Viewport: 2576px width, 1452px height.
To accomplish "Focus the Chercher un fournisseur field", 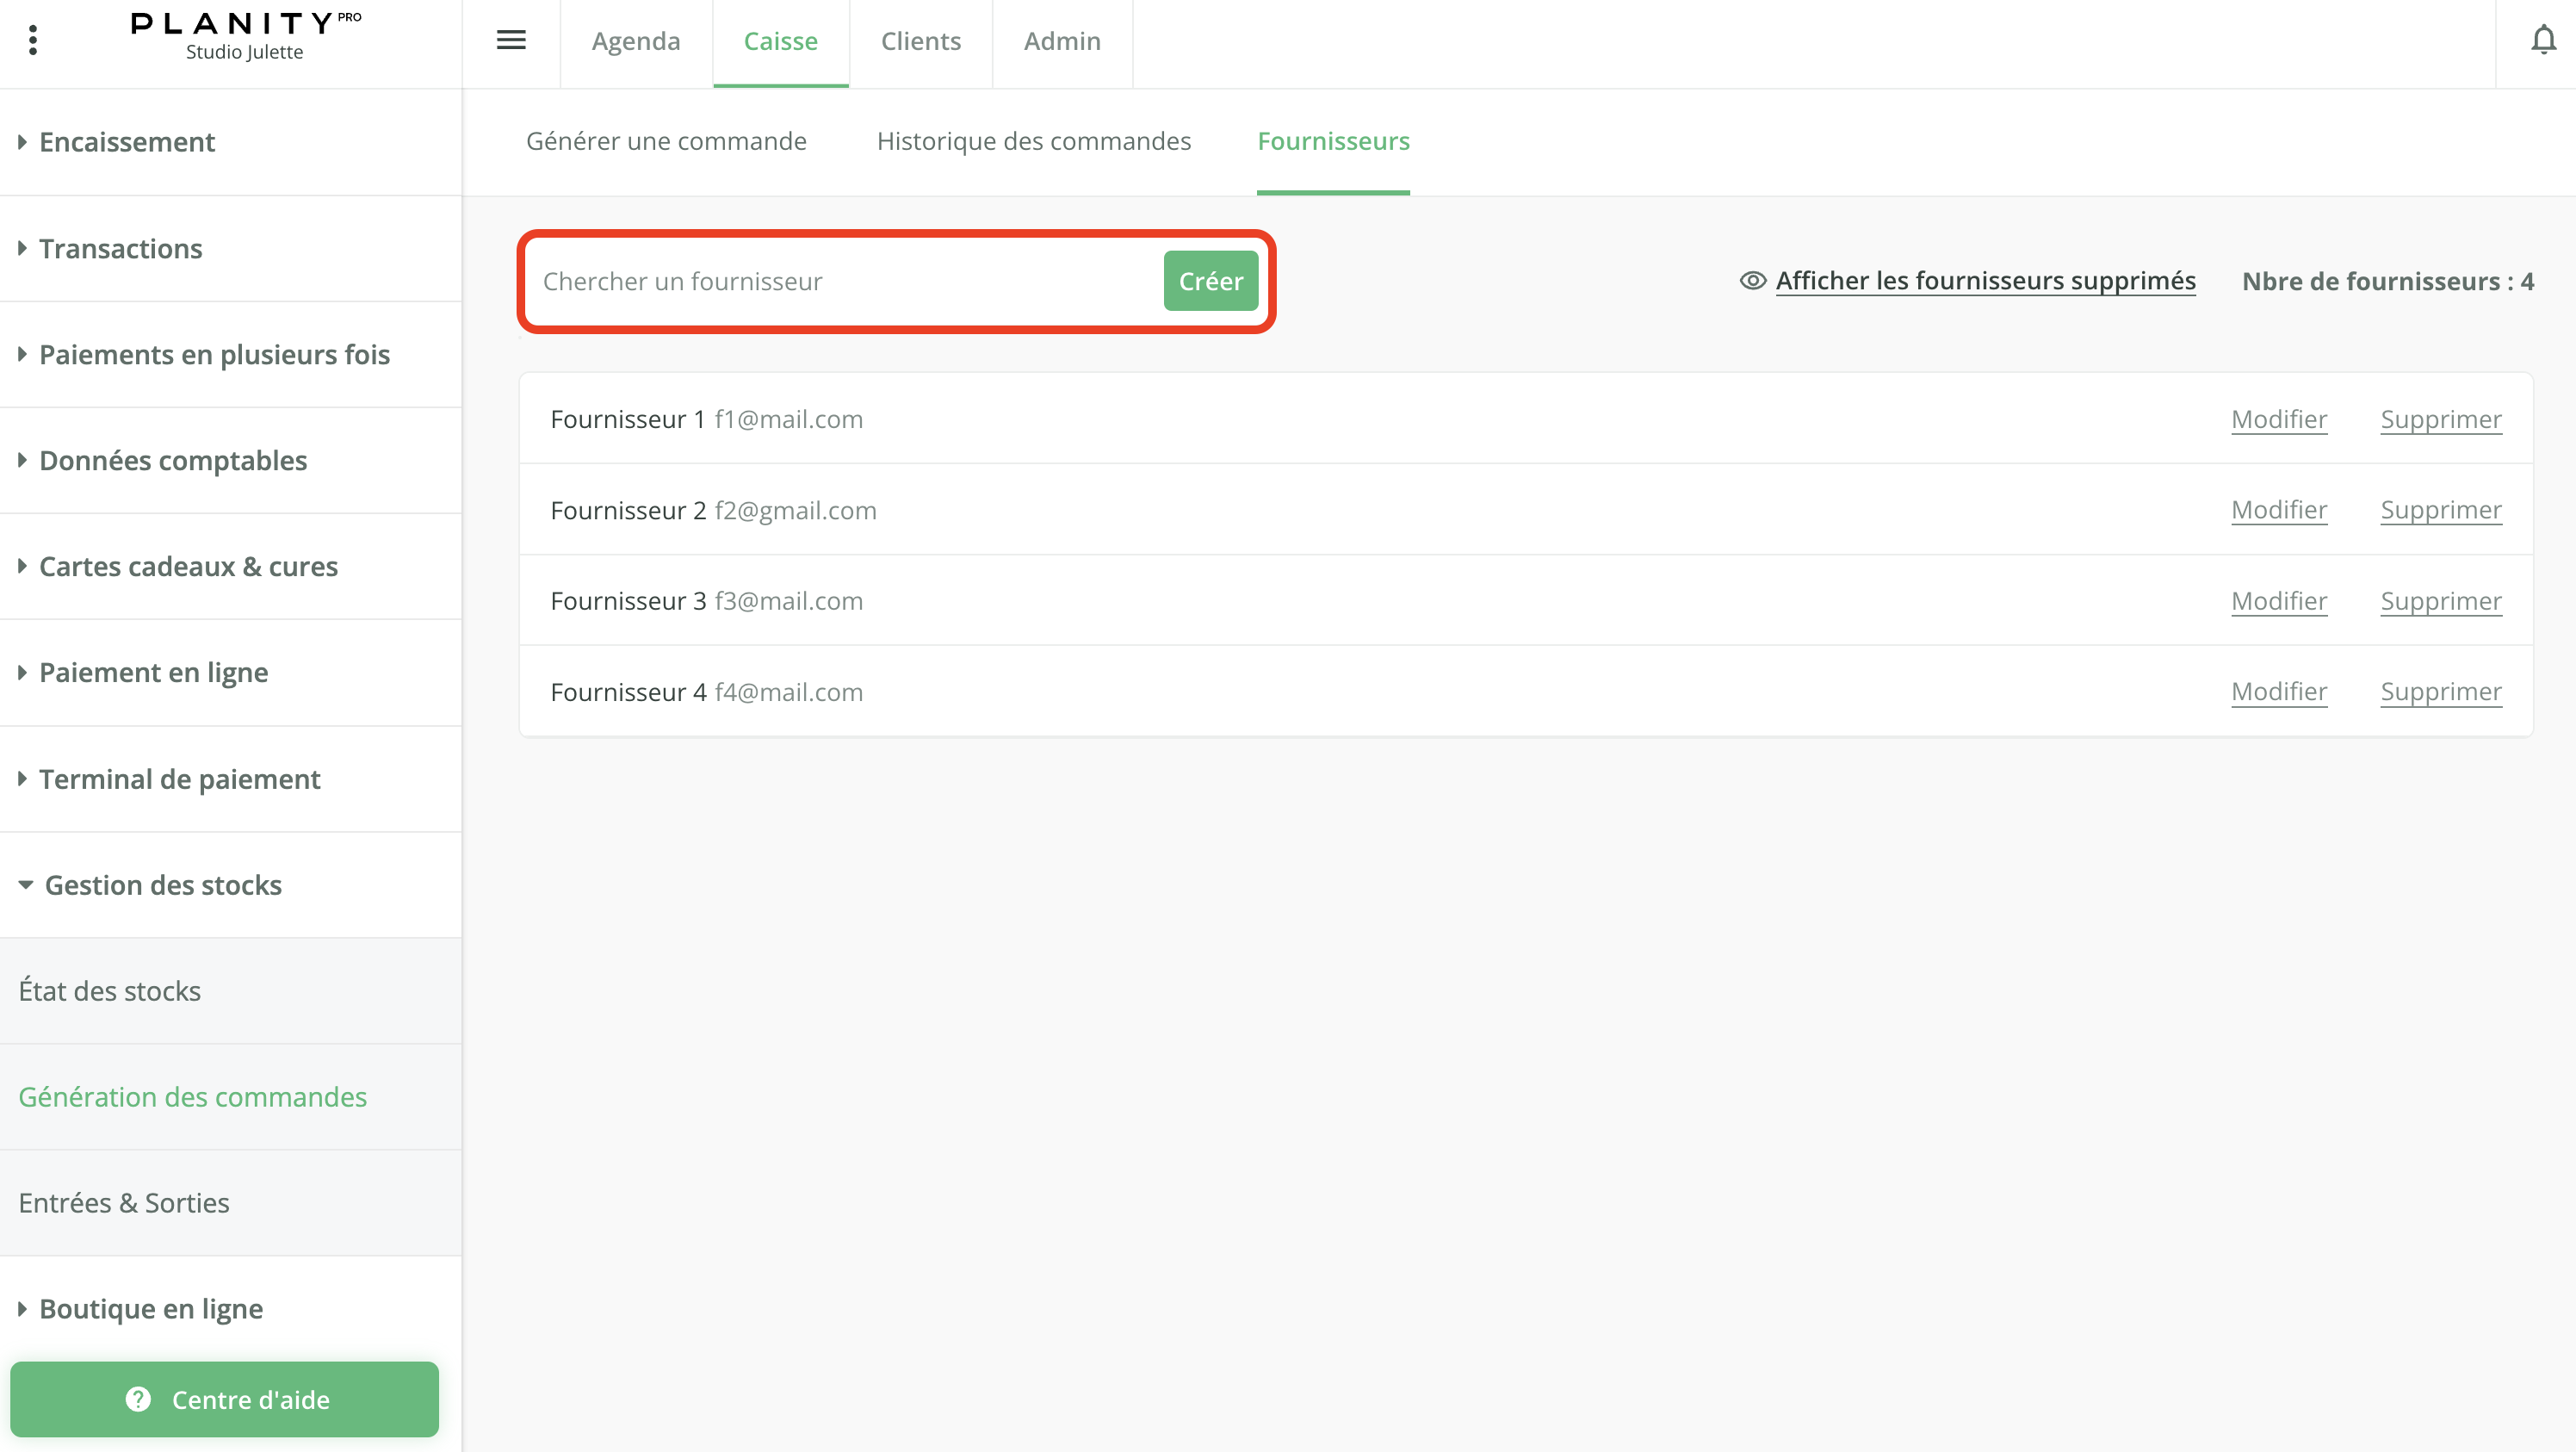I will 845,281.
